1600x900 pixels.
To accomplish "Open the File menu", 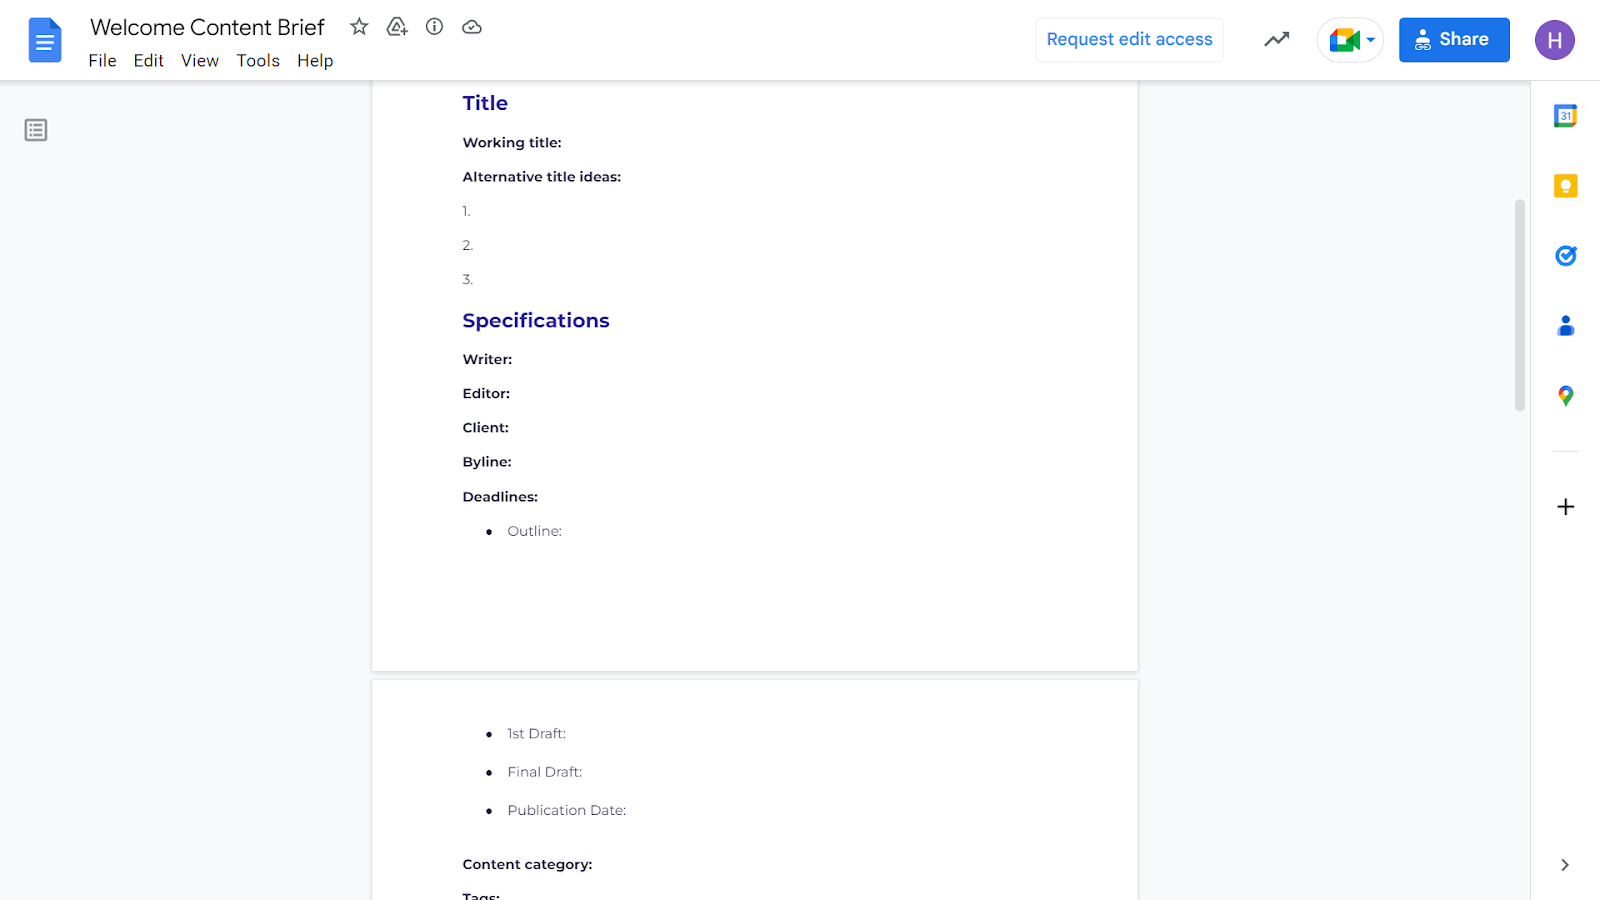I will coord(102,61).
